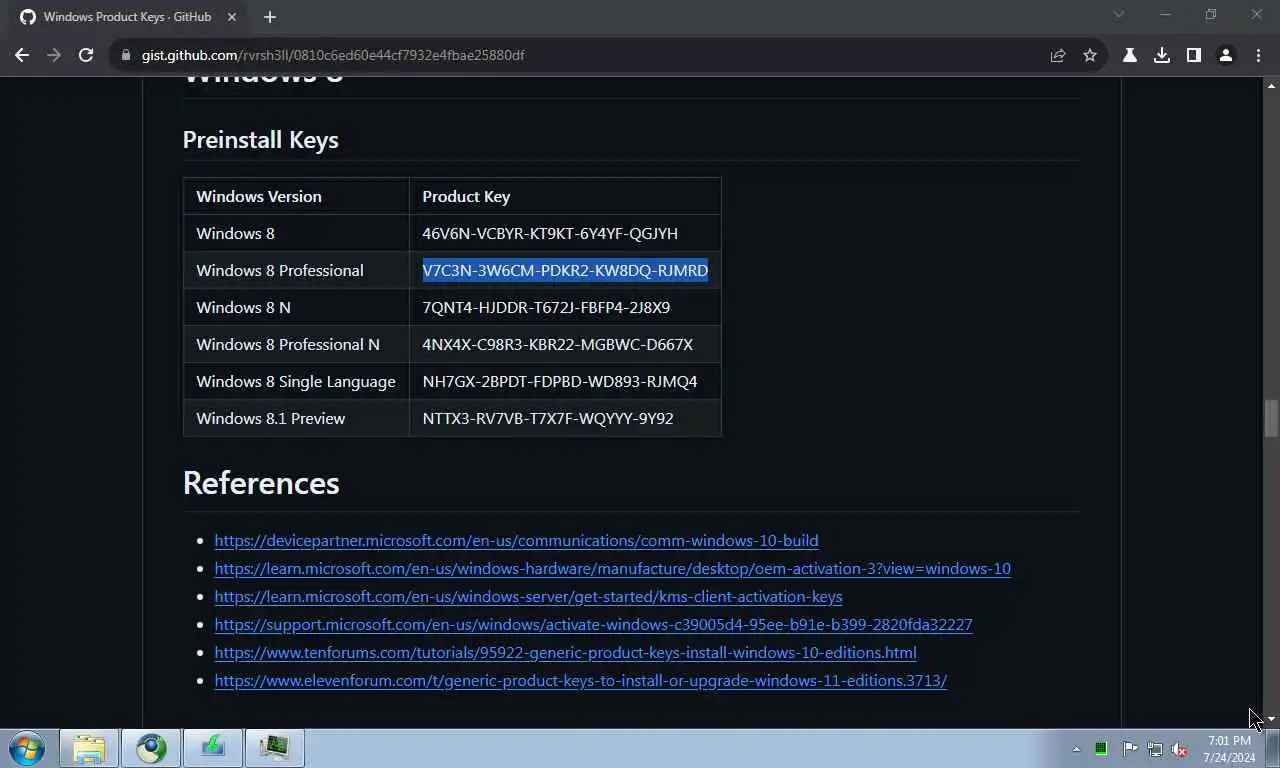Bookmark this page with the star

tap(1090, 55)
